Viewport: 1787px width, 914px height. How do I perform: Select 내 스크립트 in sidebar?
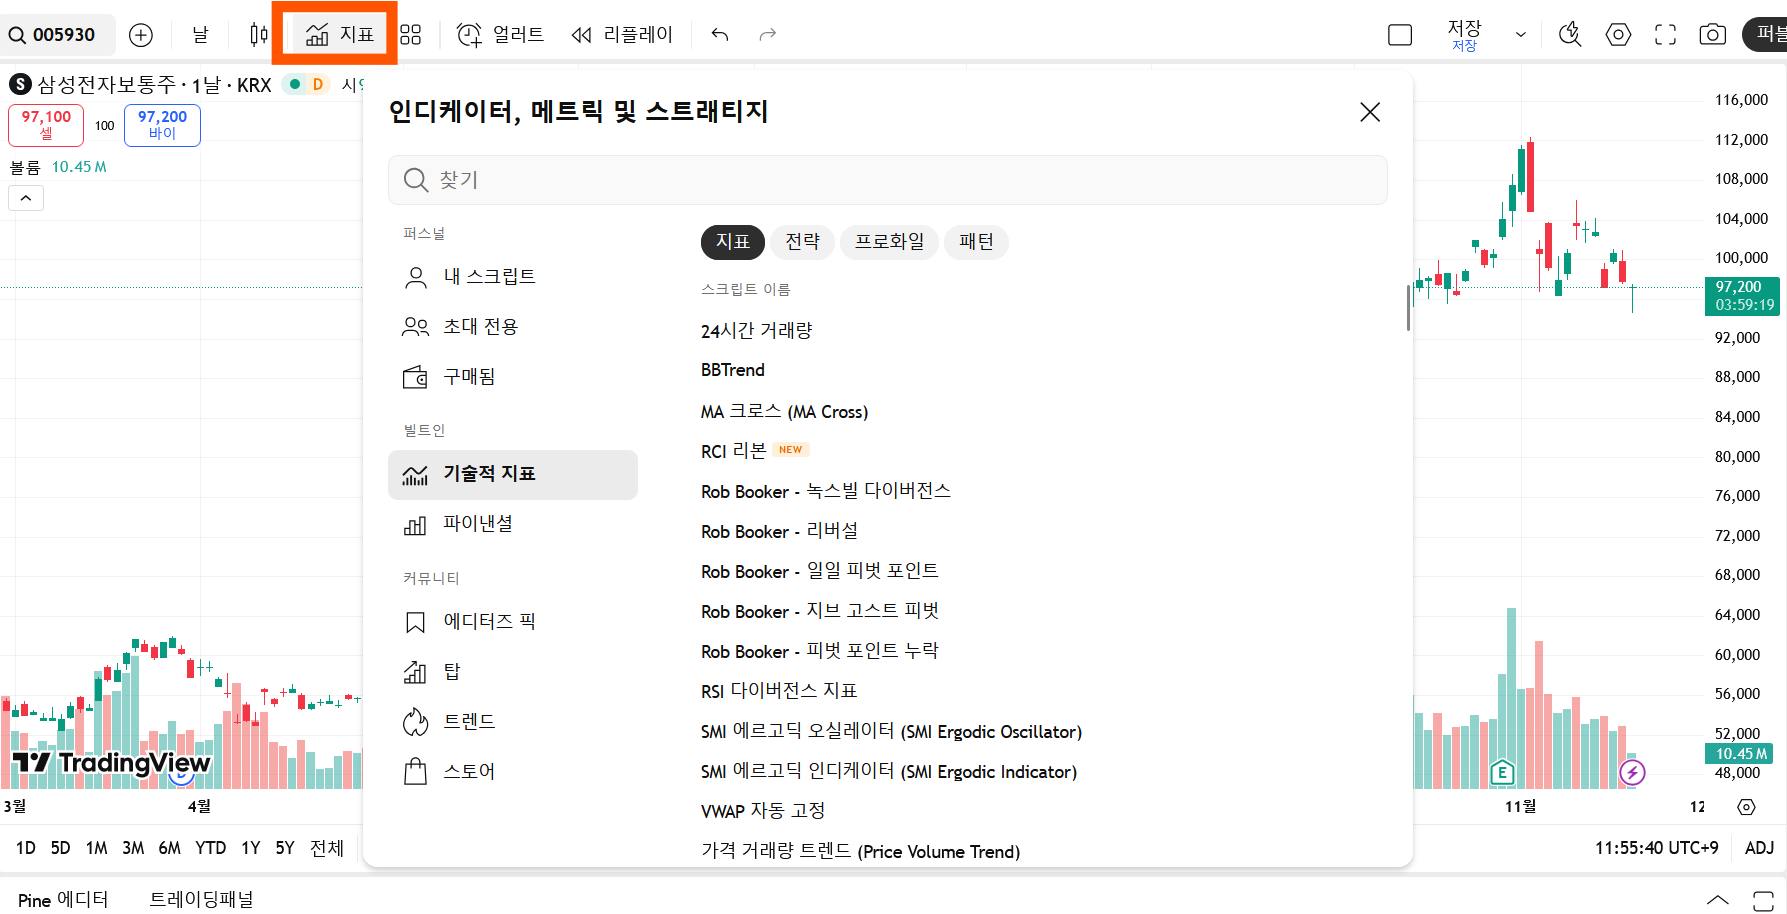pyautogui.click(x=513, y=277)
